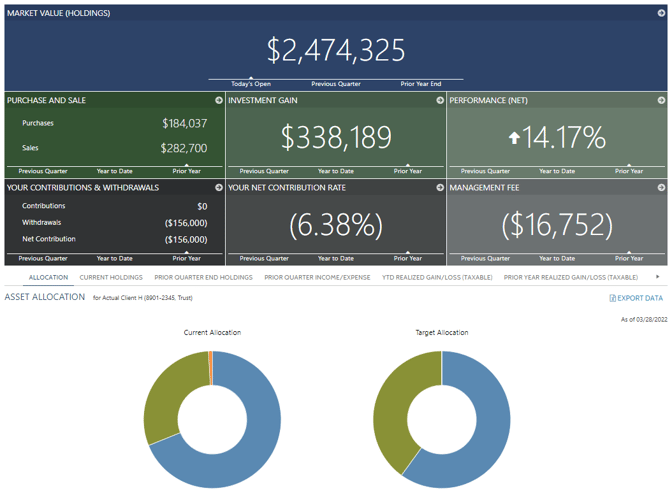Click the Target Allocation chart title
672x498 pixels.
442,333
